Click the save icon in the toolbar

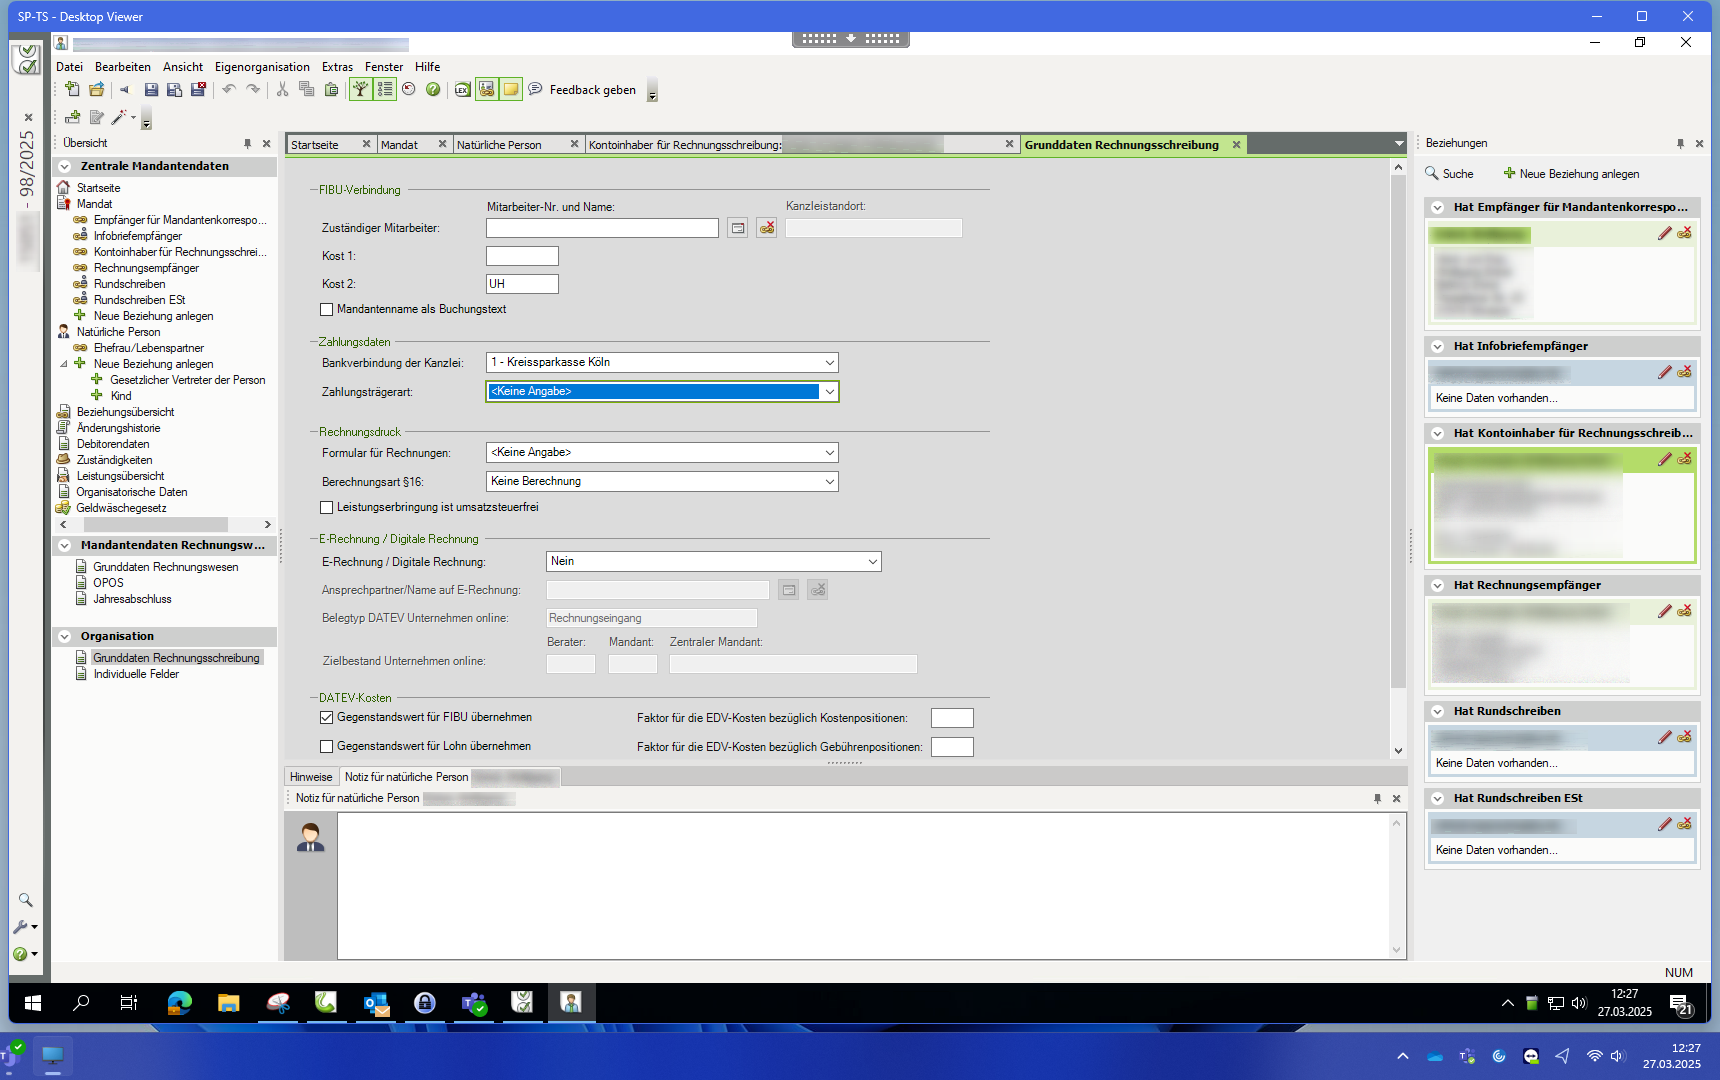pyautogui.click(x=151, y=90)
